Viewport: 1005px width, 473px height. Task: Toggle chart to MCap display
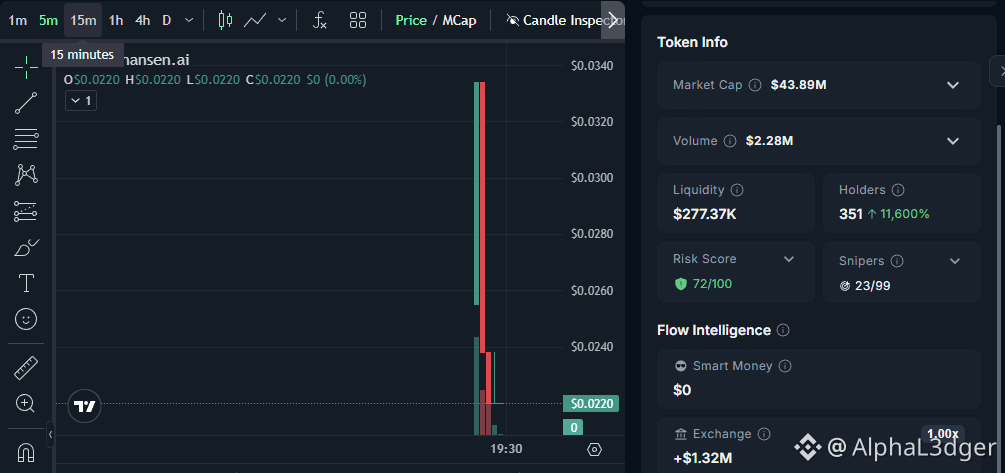(x=460, y=20)
